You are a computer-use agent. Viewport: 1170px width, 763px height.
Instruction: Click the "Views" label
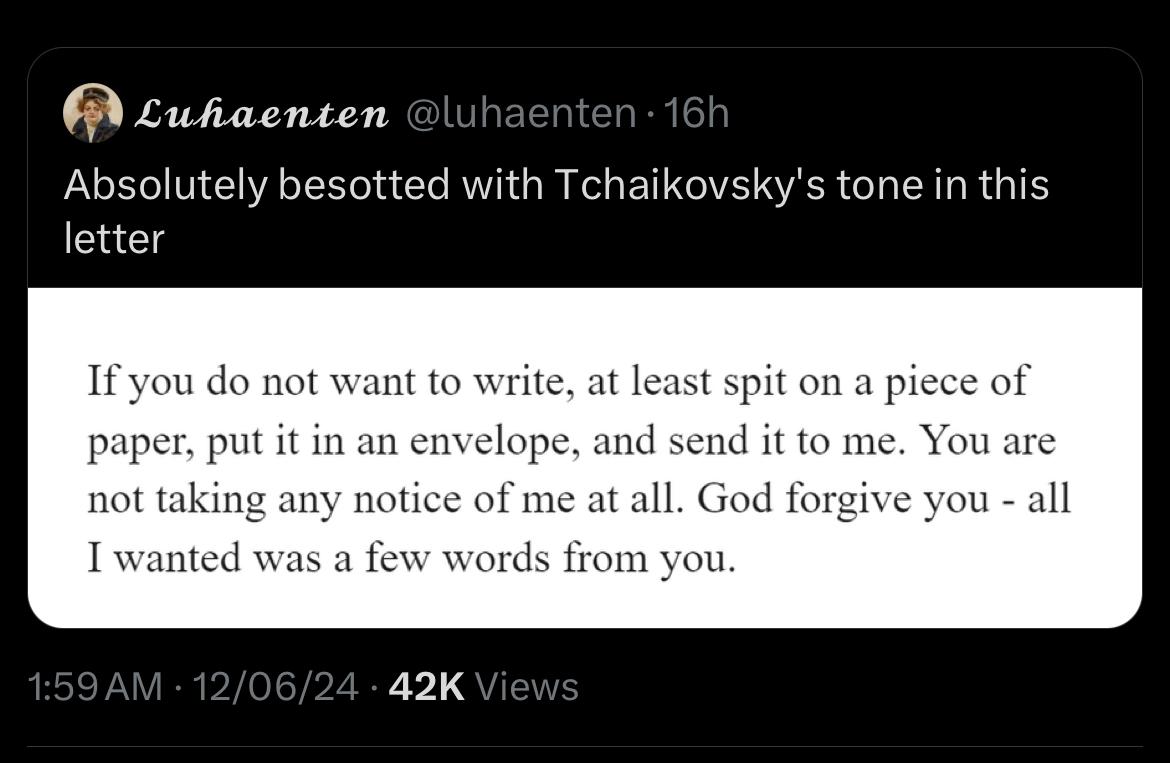pos(527,687)
